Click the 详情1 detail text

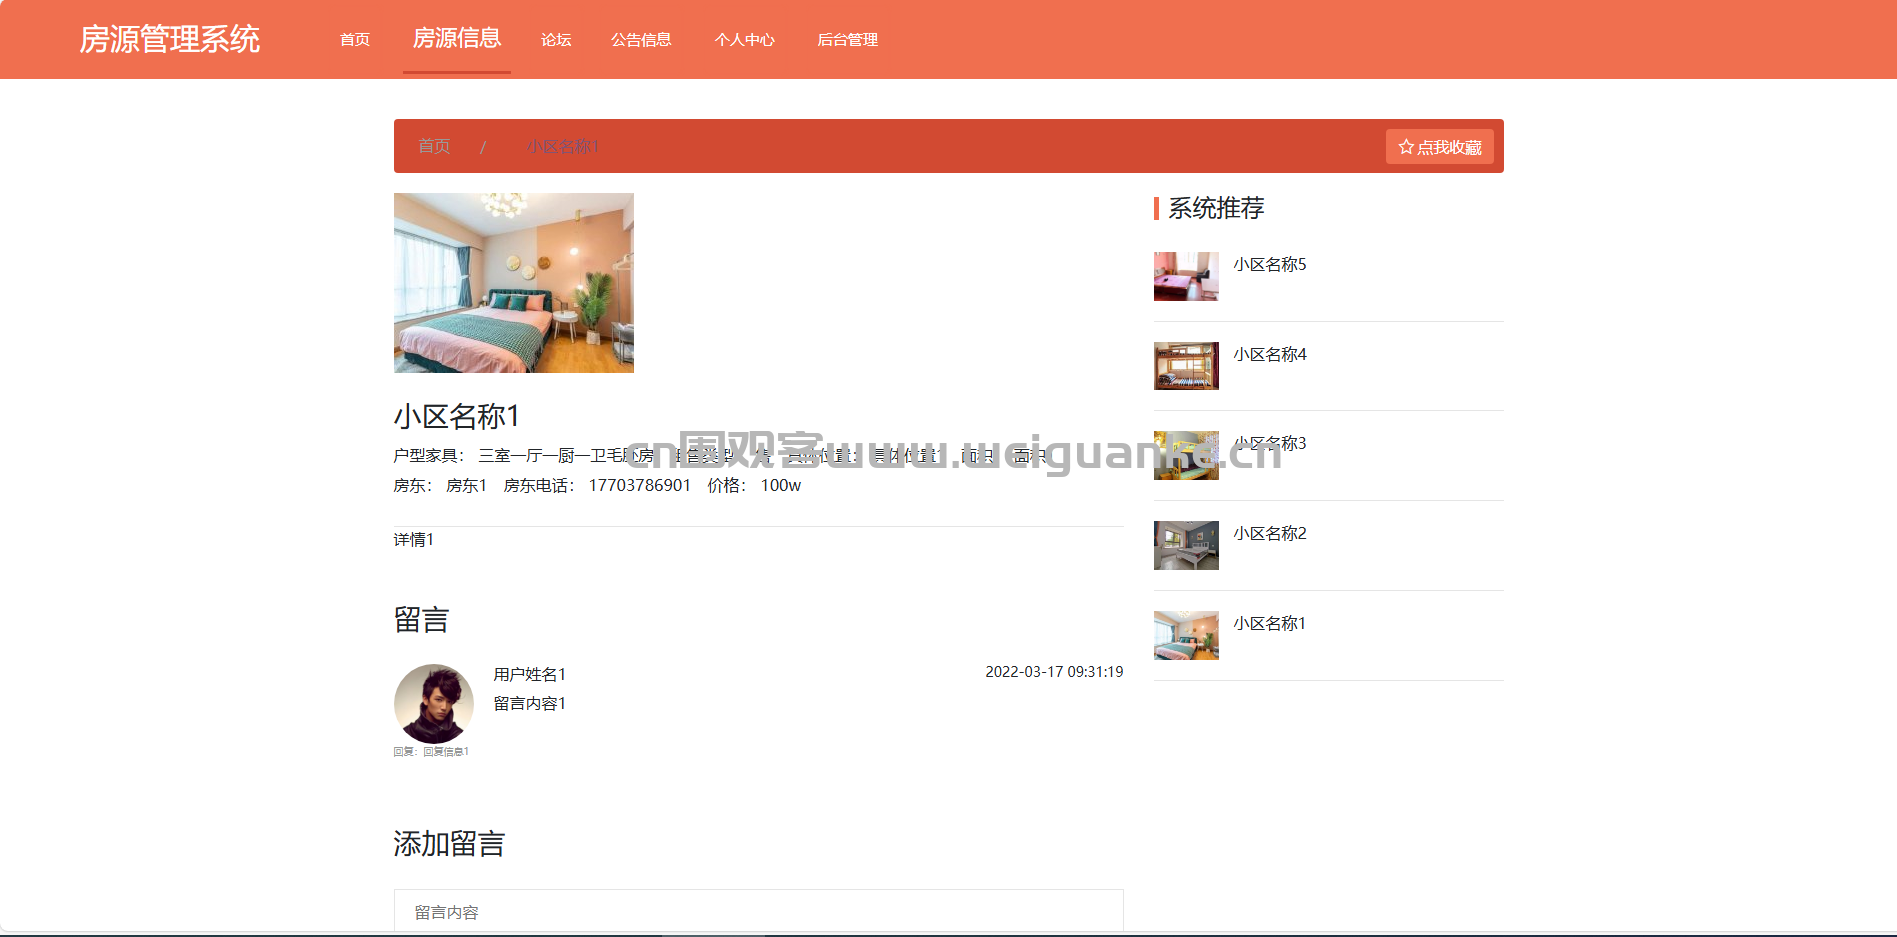(x=414, y=539)
